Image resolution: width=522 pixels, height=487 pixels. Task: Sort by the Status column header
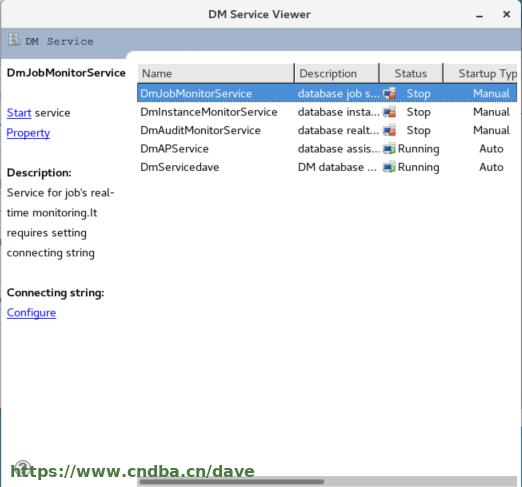(x=411, y=73)
